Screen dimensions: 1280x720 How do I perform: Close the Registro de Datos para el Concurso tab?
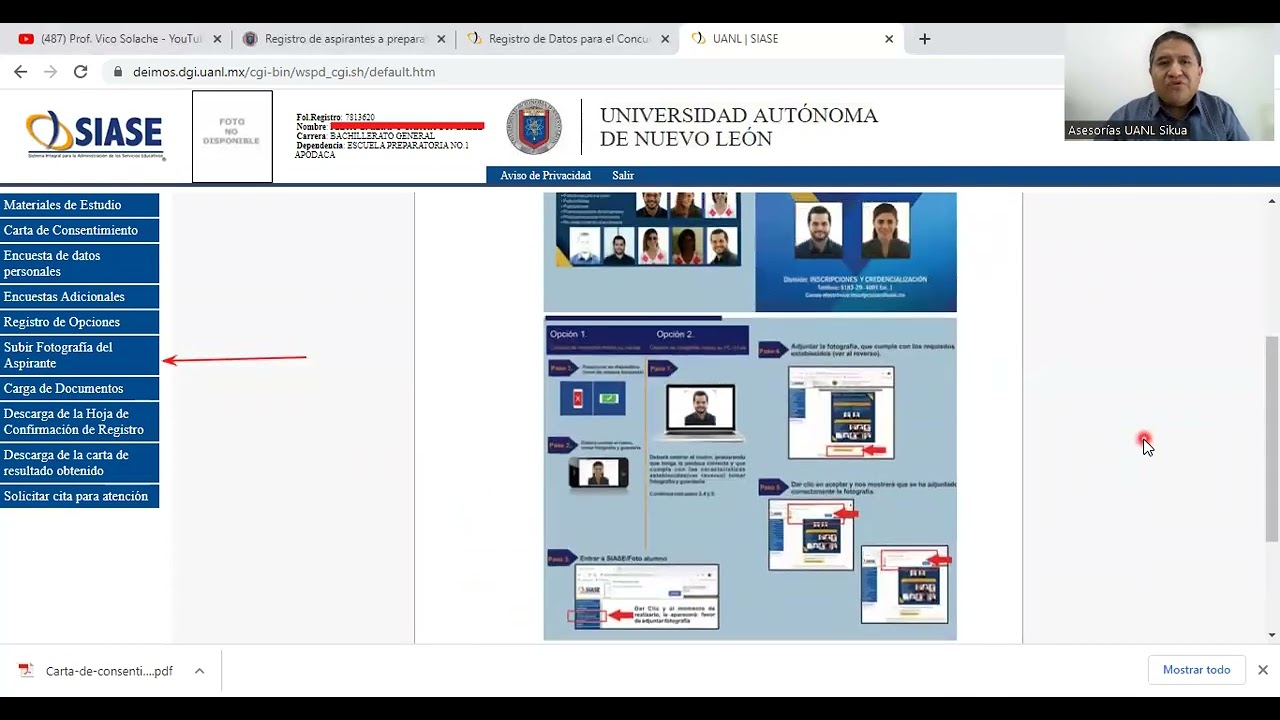(x=665, y=39)
